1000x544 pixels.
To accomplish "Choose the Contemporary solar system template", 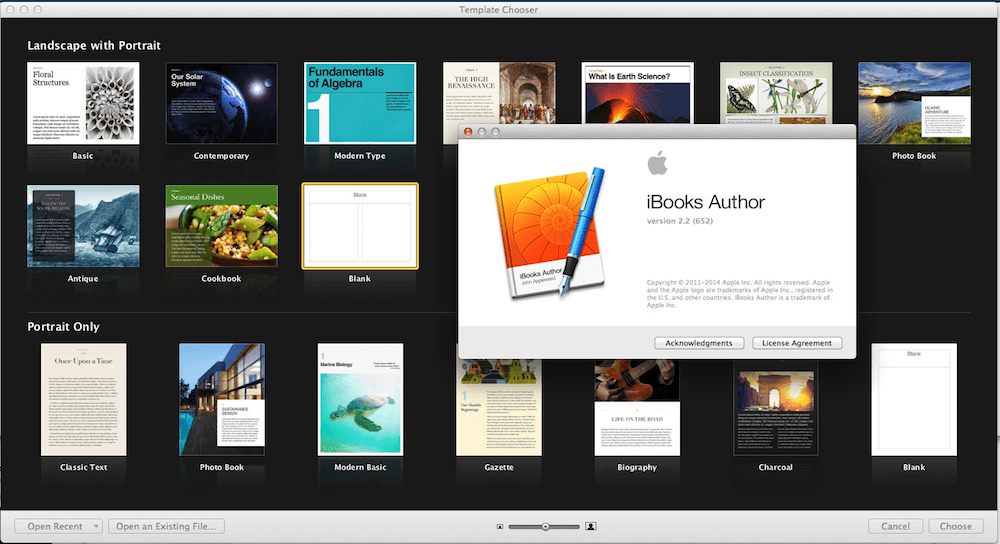I will 221,103.
